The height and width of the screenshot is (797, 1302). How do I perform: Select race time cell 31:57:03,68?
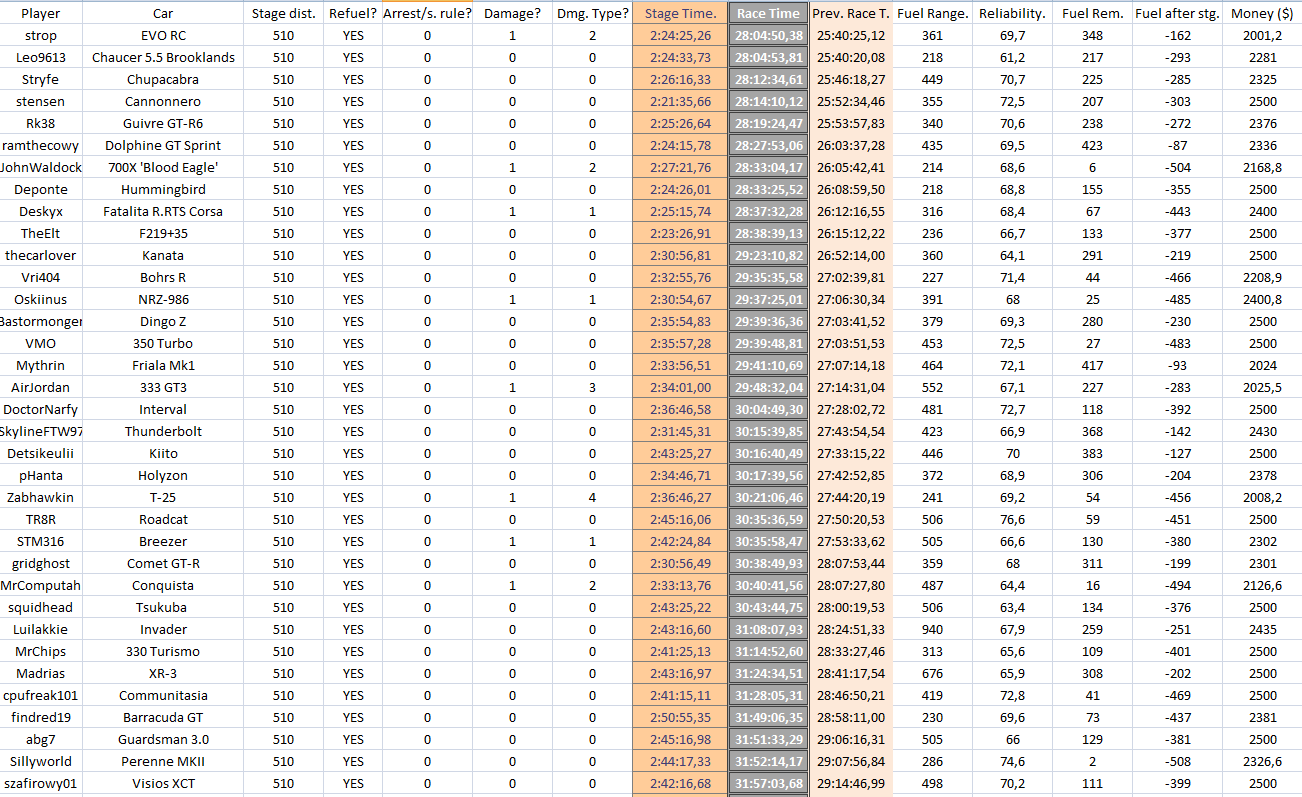coord(768,783)
